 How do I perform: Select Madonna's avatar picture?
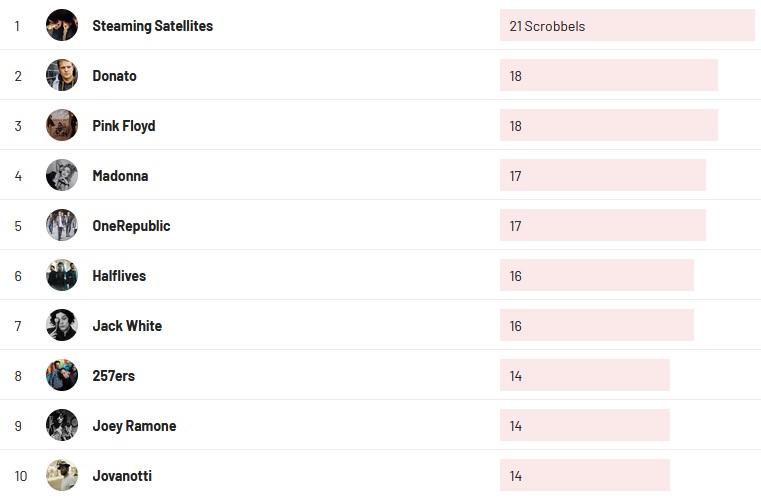coord(62,175)
